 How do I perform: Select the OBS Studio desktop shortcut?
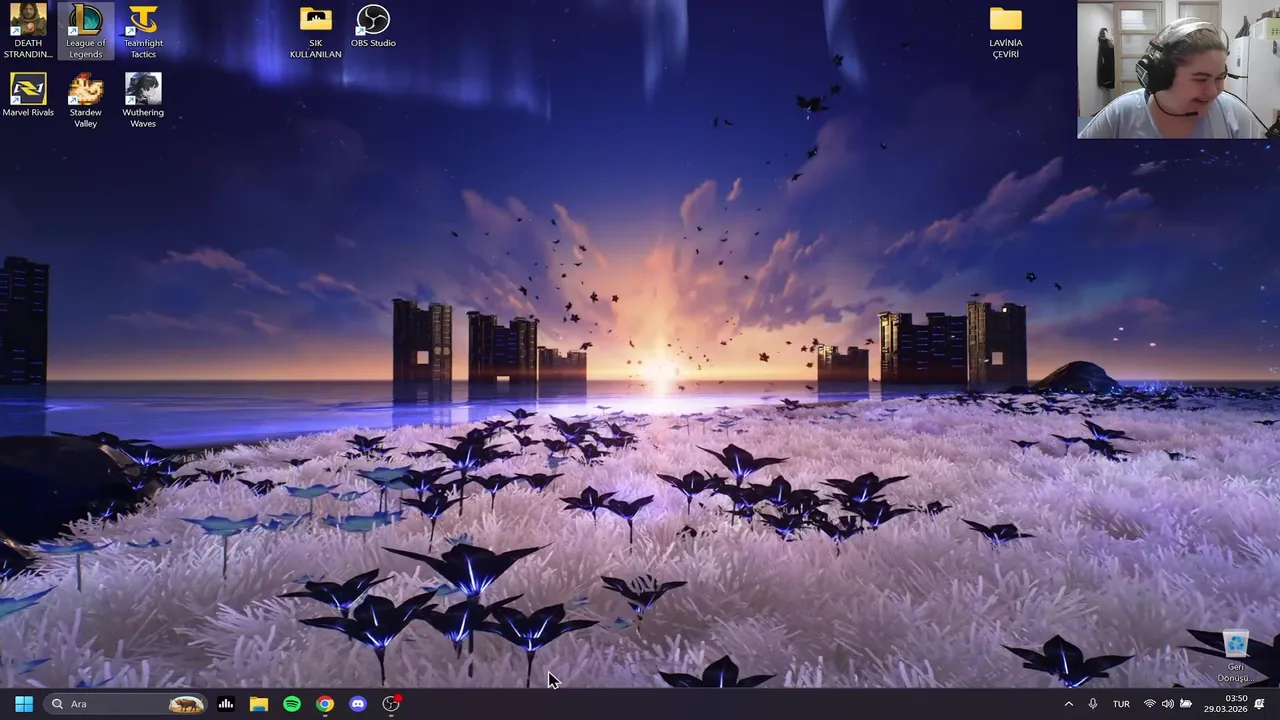pos(373,26)
